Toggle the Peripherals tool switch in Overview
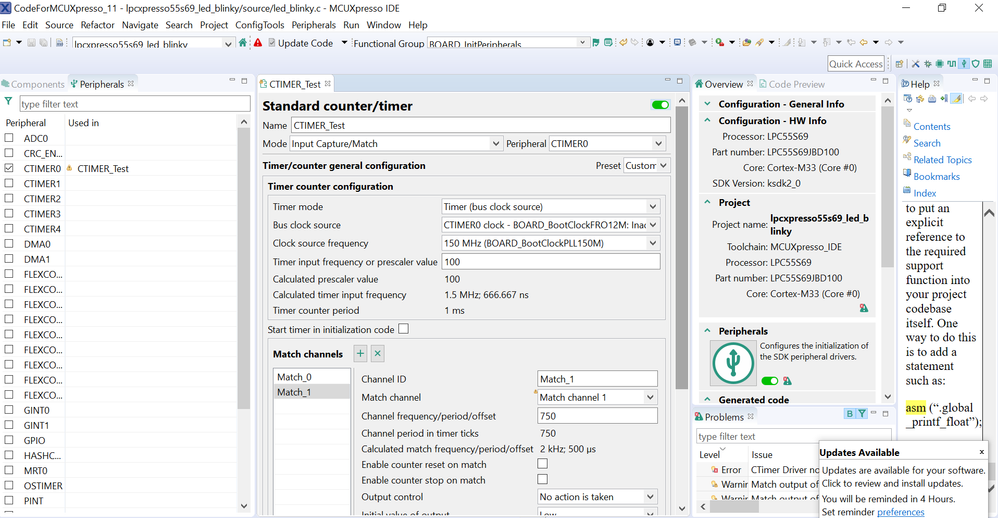 [770, 381]
